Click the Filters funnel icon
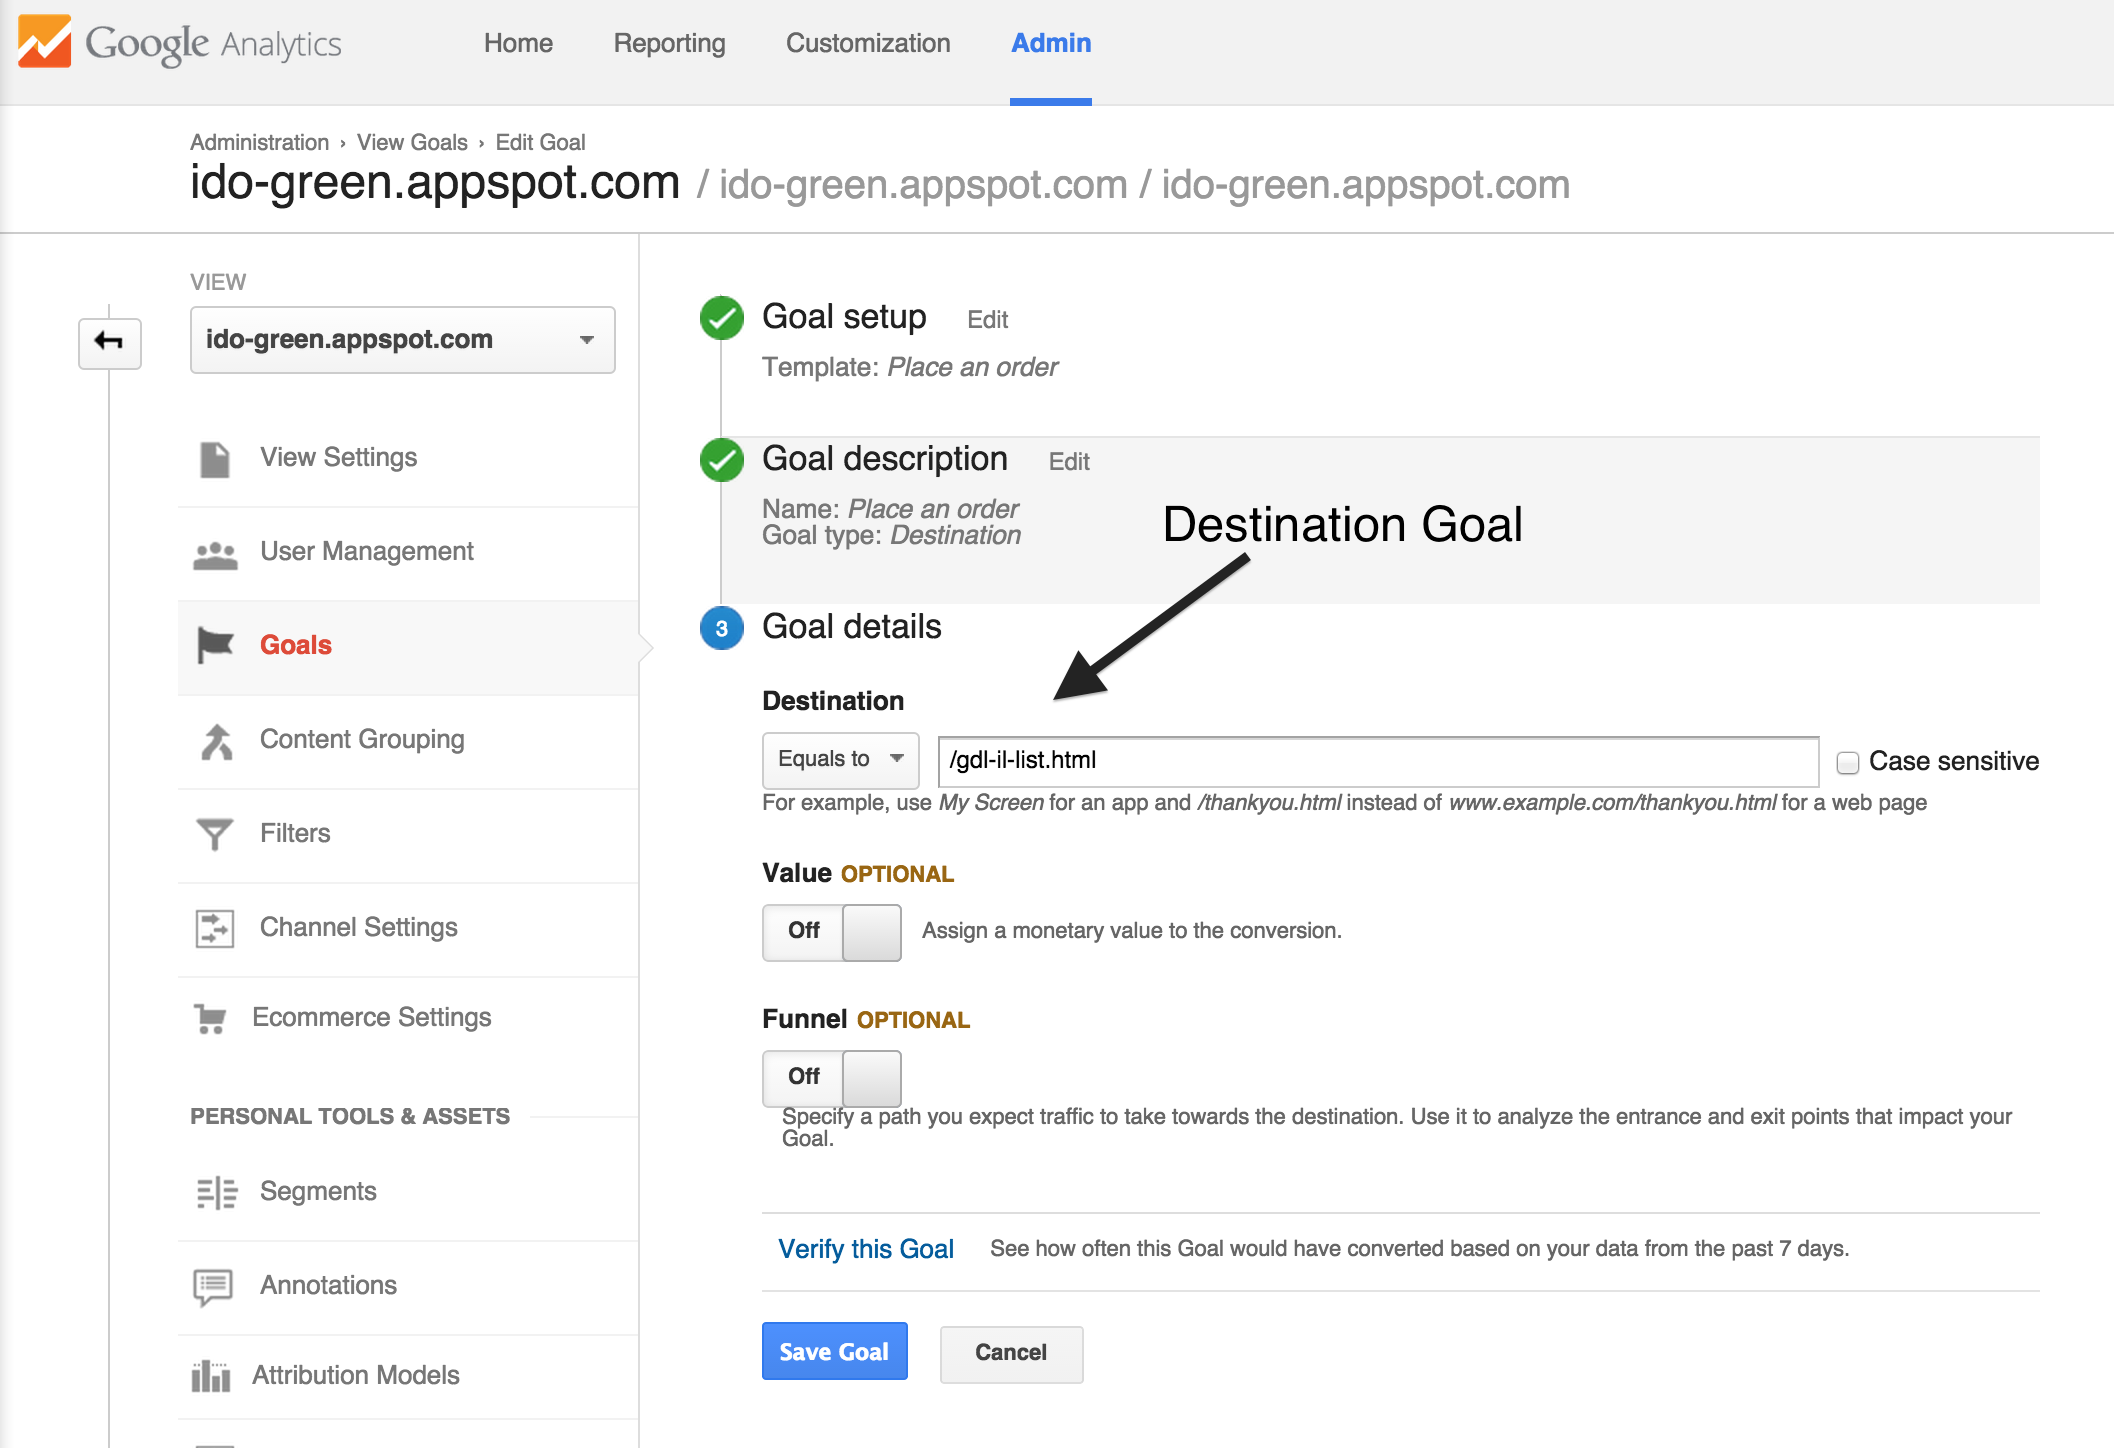The width and height of the screenshot is (2114, 1448). point(214,834)
